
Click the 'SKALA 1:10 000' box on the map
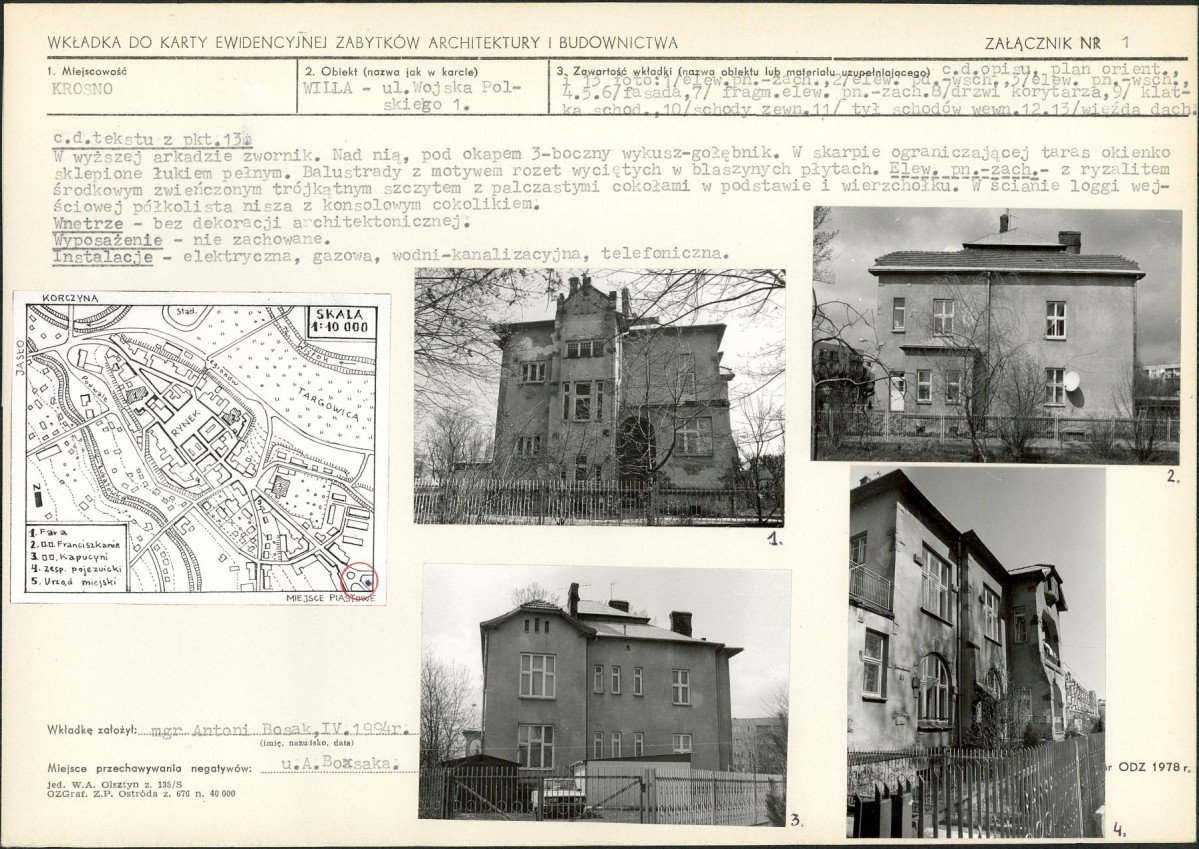[342, 320]
